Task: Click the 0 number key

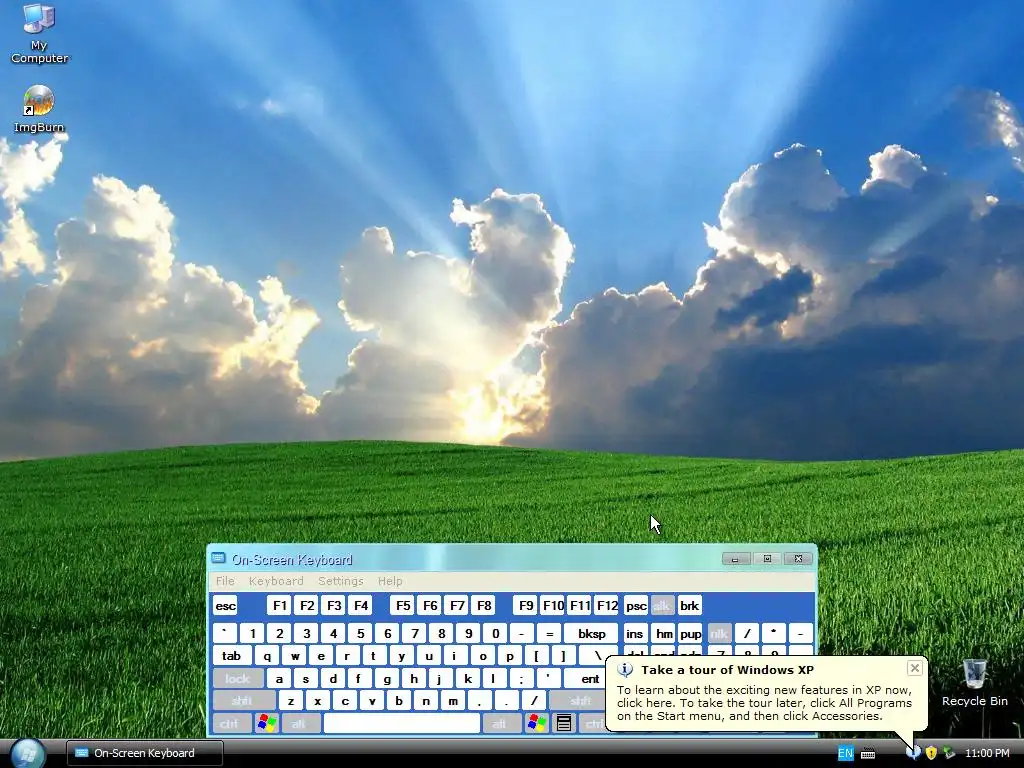Action: (496, 633)
